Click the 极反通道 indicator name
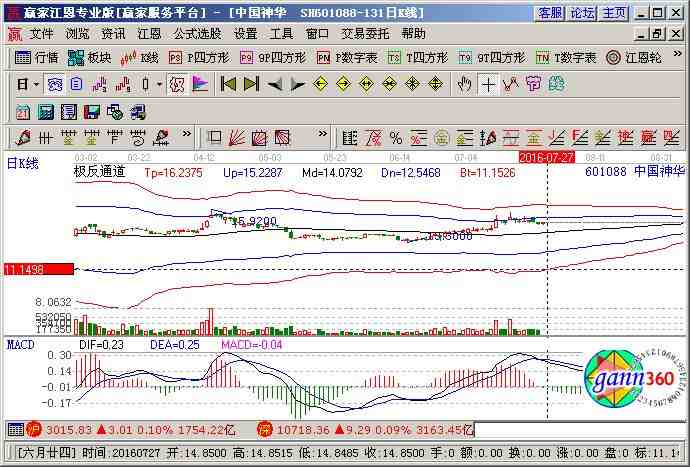This screenshot has height=467, width=690. pyautogui.click(x=99, y=172)
